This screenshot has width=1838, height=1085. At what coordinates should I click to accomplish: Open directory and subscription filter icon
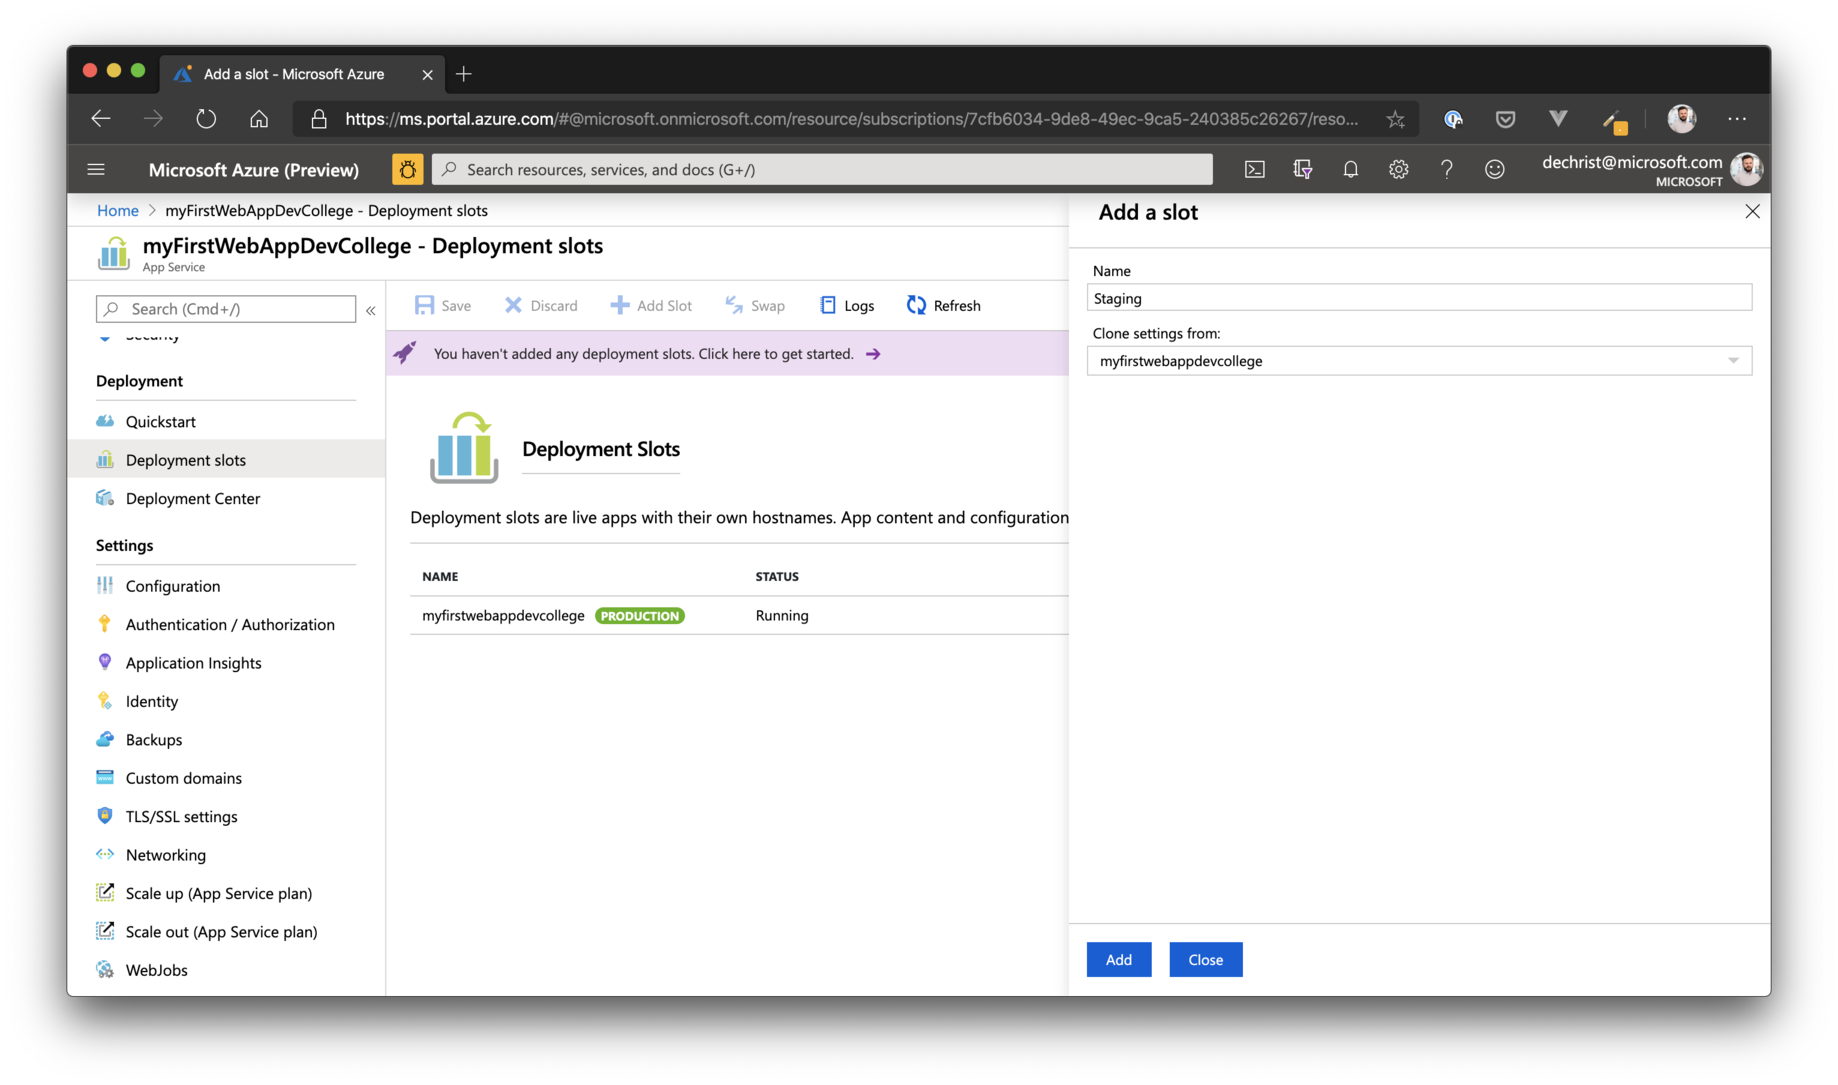[1302, 170]
